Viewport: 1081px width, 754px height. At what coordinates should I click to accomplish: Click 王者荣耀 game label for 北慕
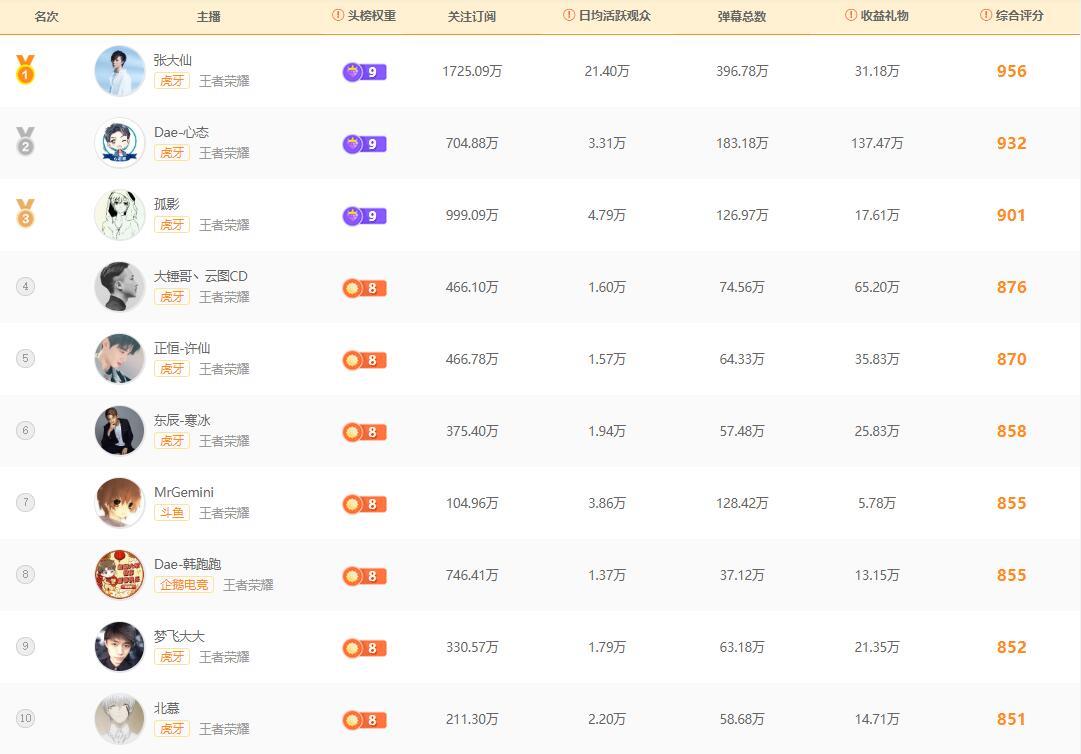[x=224, y=729]
